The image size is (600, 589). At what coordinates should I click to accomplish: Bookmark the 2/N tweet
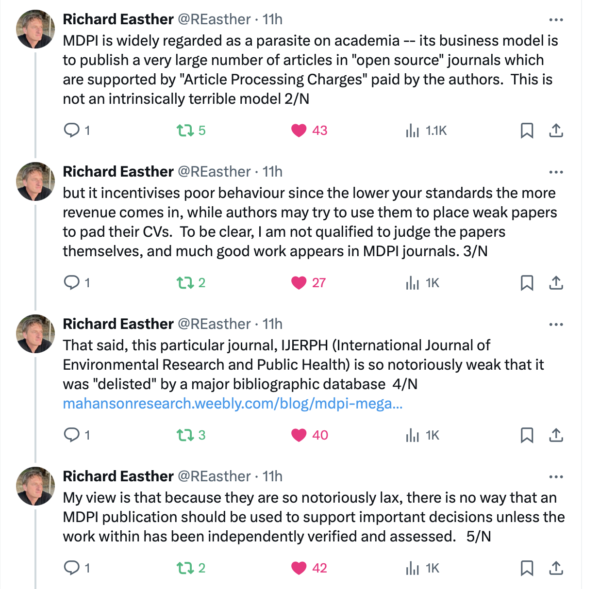[x=527, y=130]
